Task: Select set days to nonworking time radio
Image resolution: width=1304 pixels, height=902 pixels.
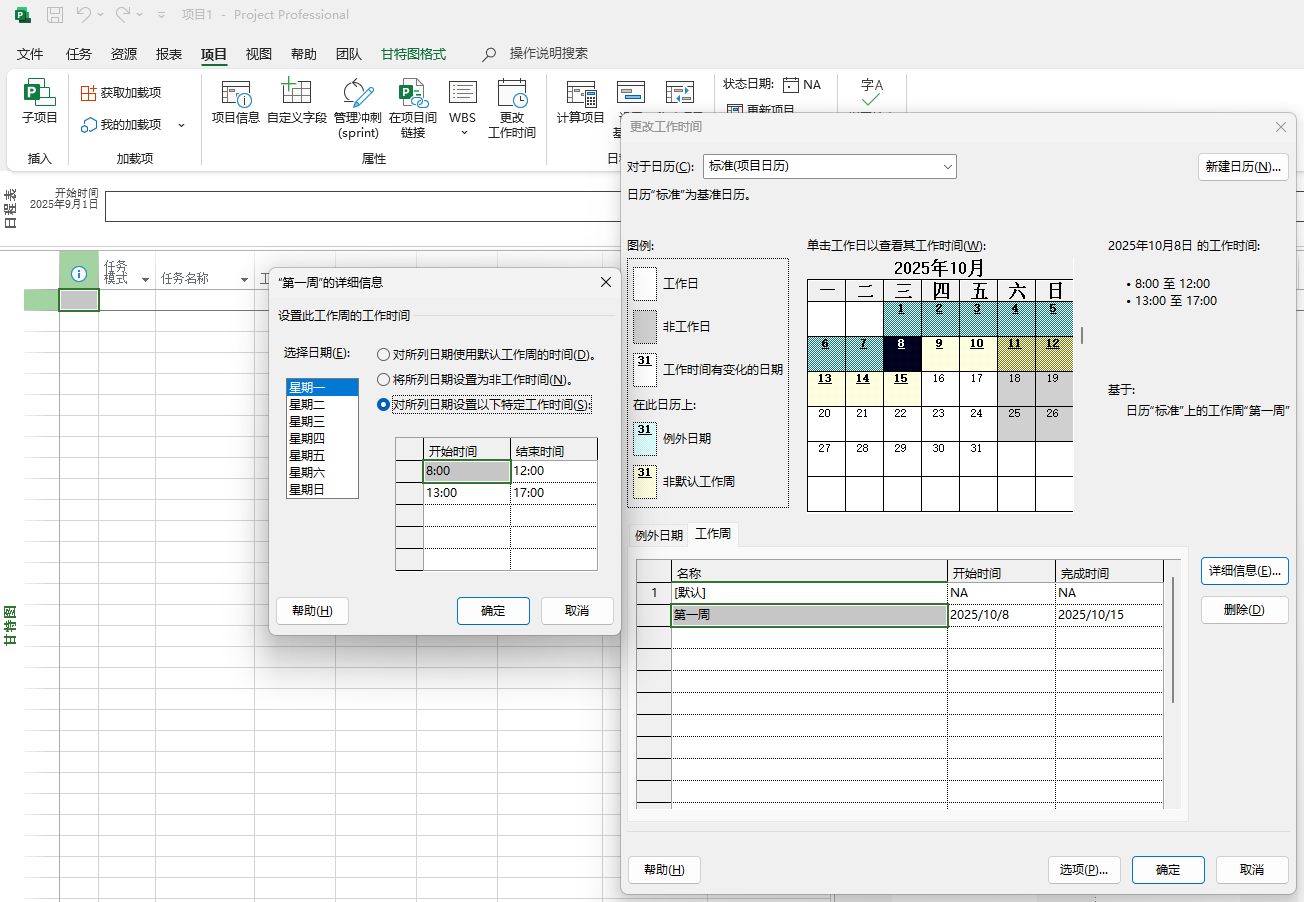Action: 383,380
